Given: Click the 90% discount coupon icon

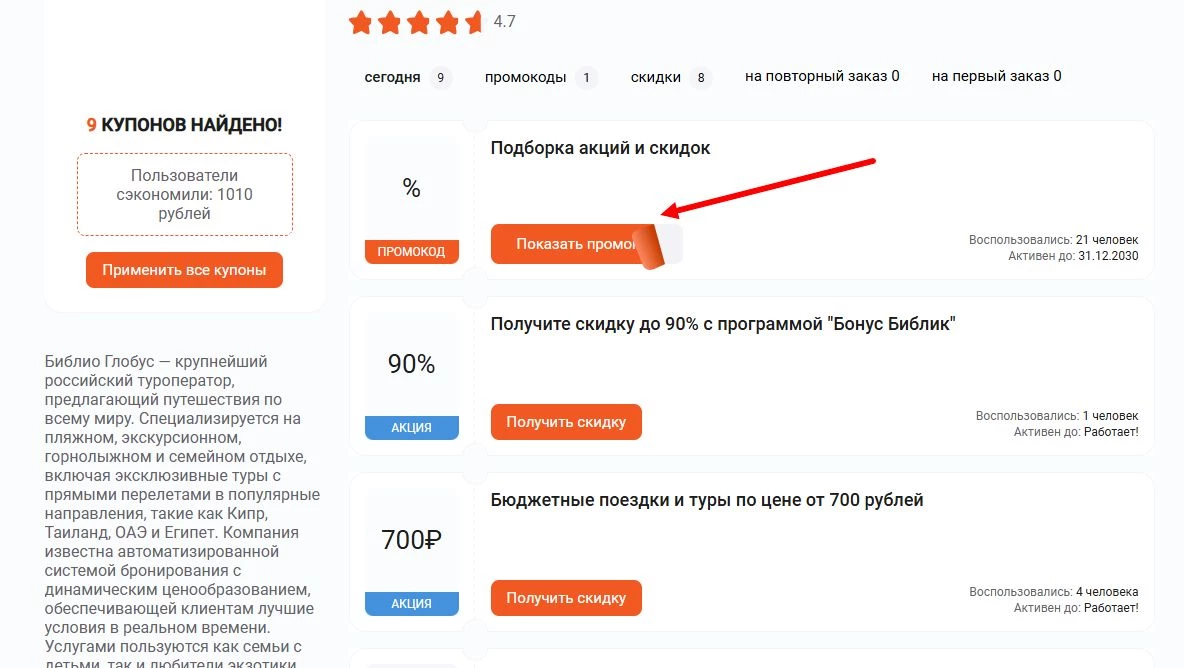Looking at the screenshot, I should point(411,364).
